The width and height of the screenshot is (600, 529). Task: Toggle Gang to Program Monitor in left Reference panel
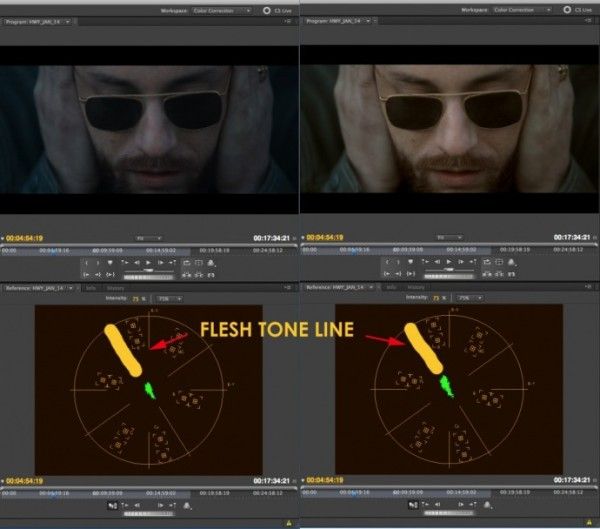click(x=112, y=506)
